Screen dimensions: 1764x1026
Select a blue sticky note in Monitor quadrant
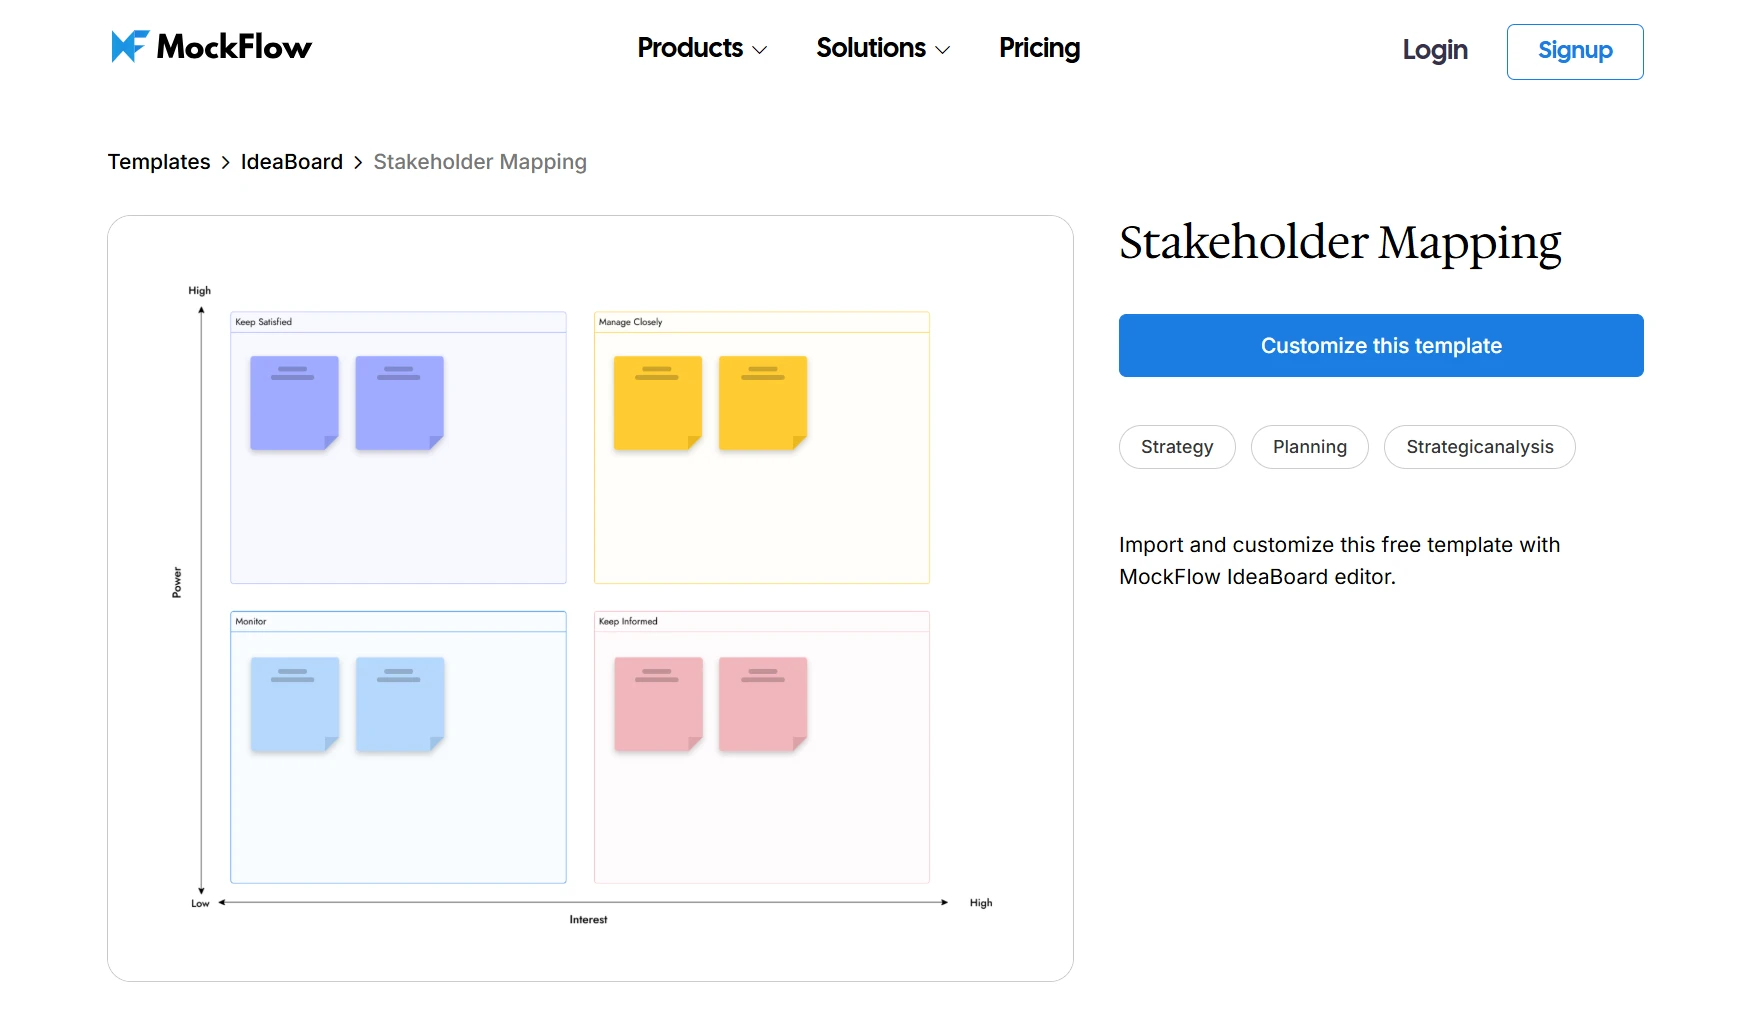(294, 703)
